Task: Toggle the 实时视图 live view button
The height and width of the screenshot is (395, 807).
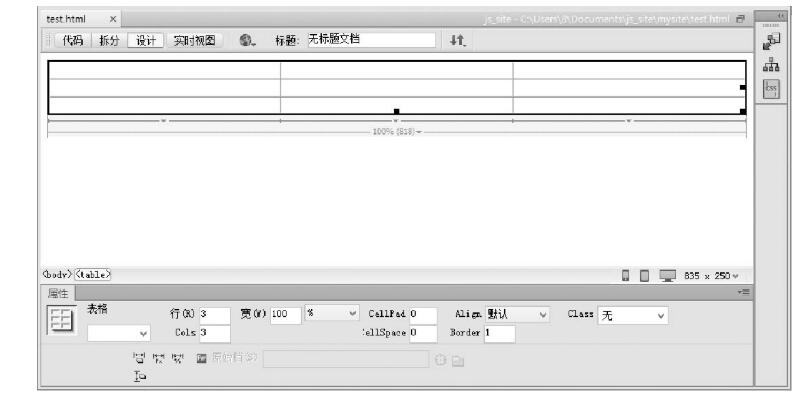Action: point(195,41)
